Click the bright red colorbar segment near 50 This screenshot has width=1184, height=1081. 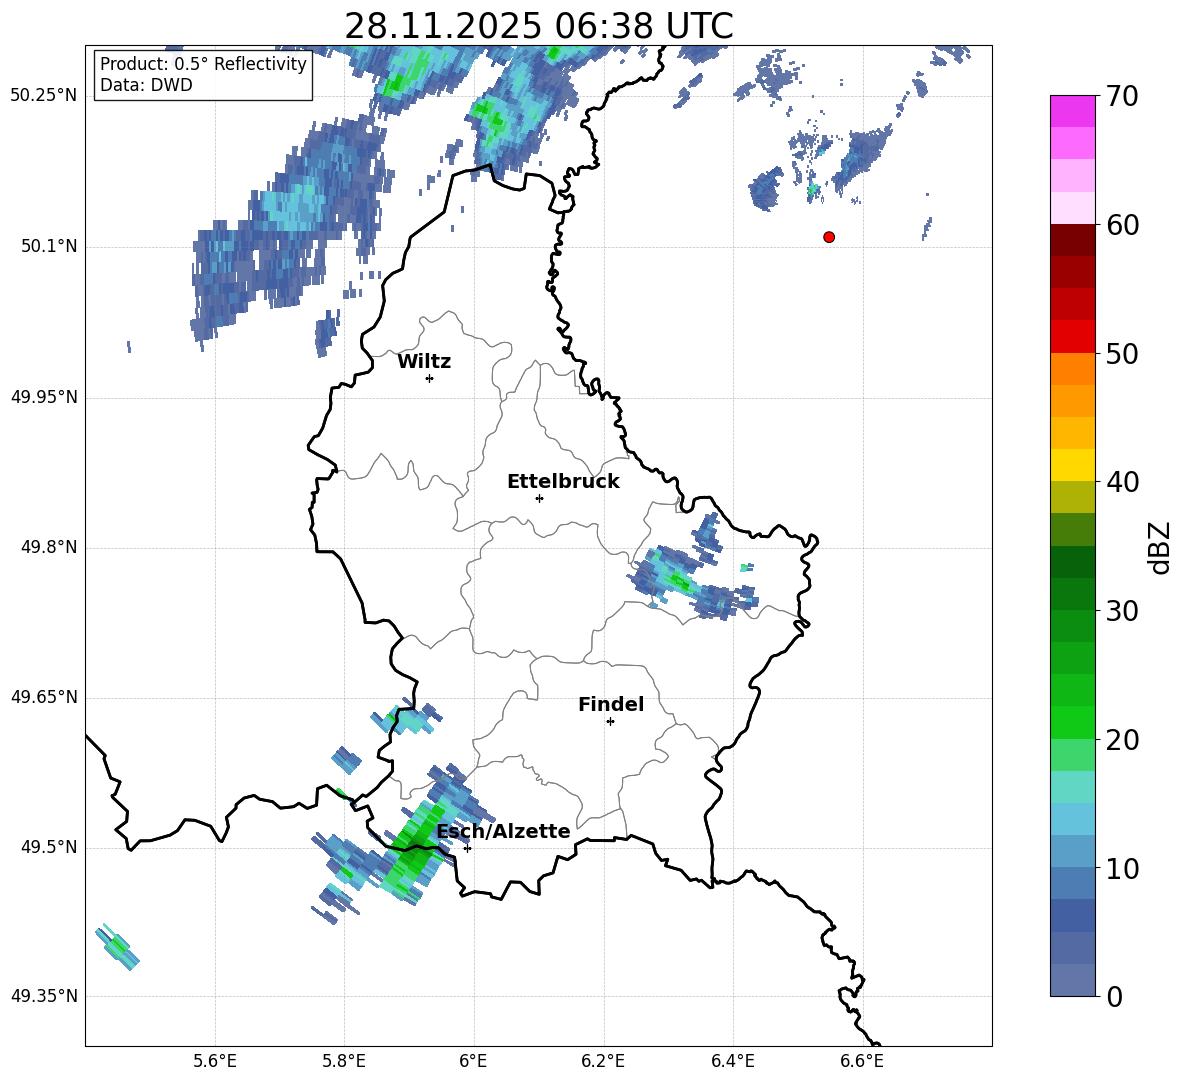point(1072,337)
